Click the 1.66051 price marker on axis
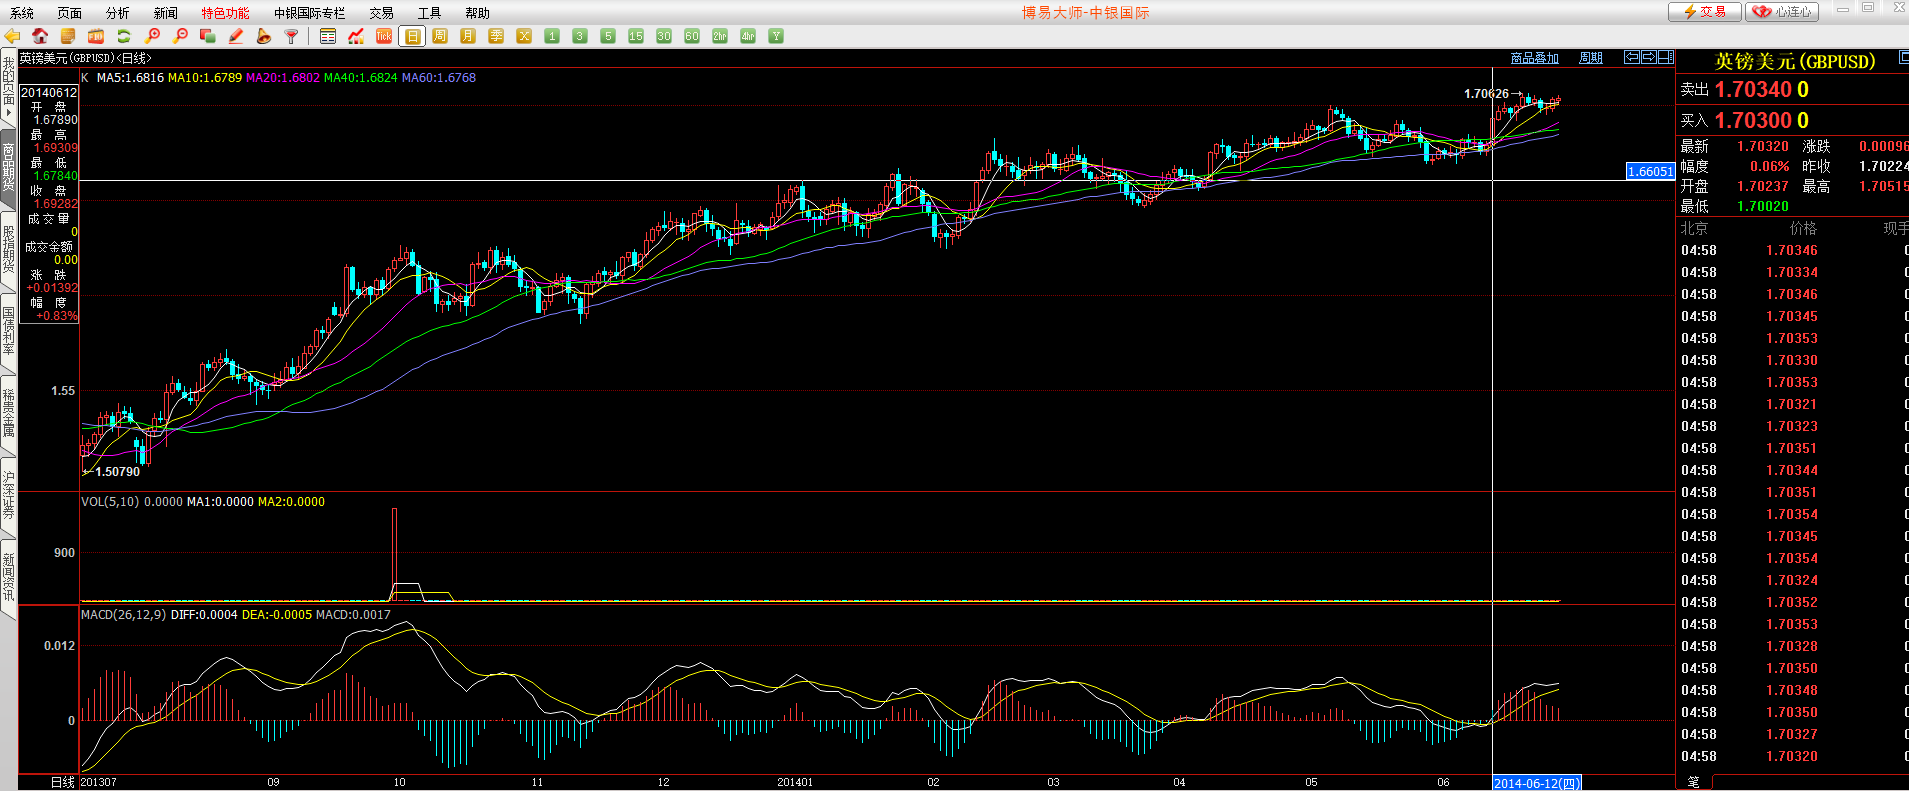 [1650, 171]
